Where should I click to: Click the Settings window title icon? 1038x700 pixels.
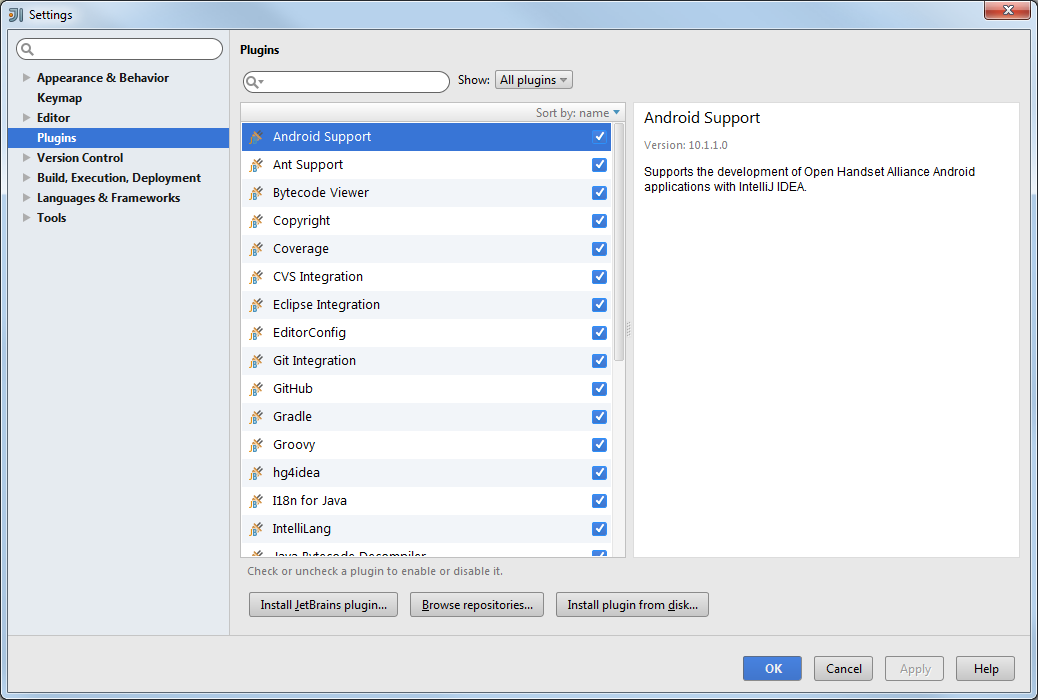tap(16, 15)
